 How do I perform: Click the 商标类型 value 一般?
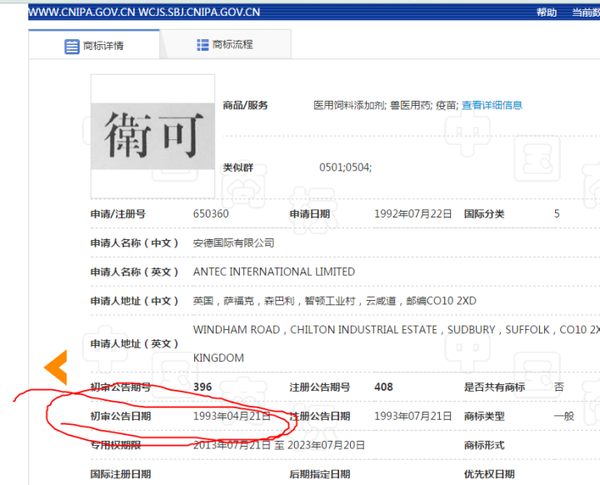coord(564,416)
